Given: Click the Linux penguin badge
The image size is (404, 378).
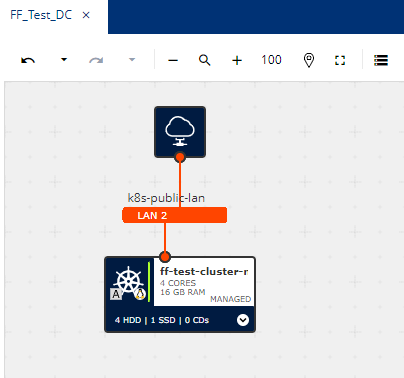Looking at the screenshot, I should 140,294.
